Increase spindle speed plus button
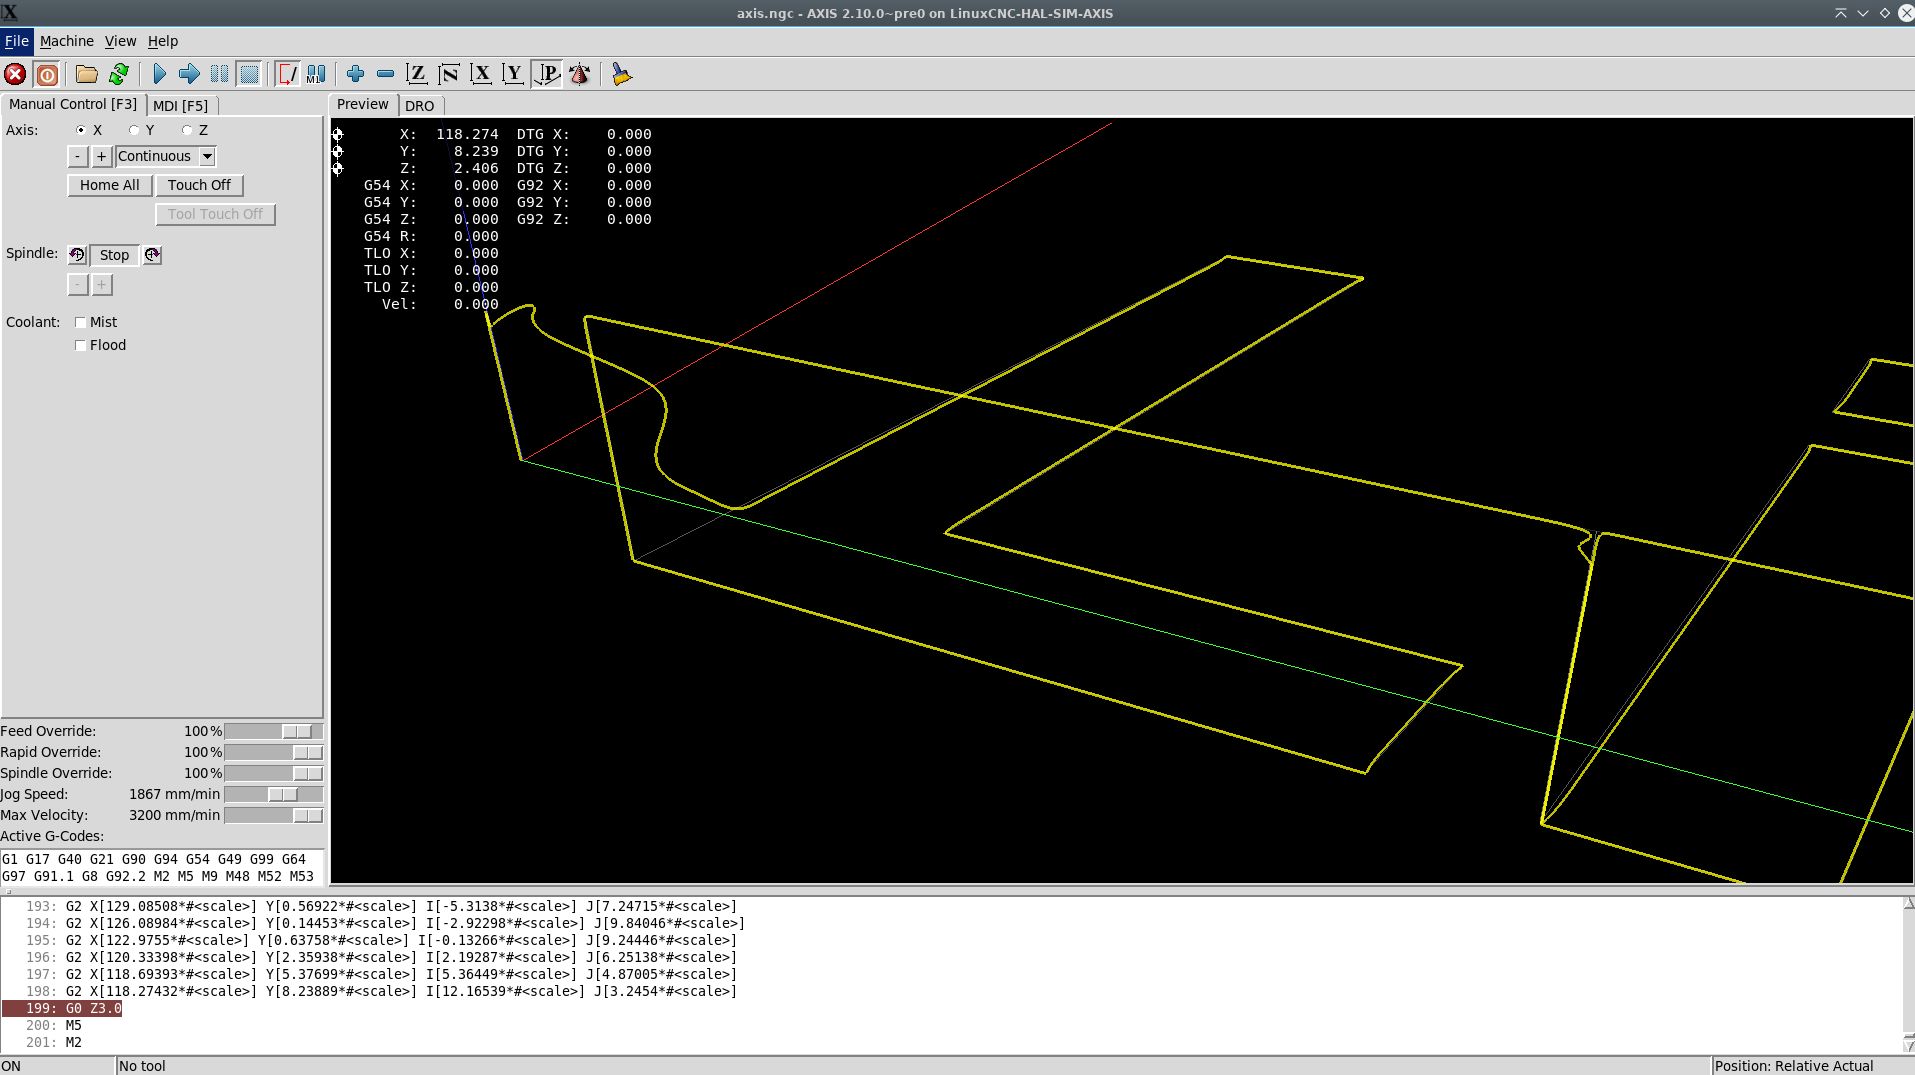The width and height of the screenshot is (1915, 1075). [101, 285]
